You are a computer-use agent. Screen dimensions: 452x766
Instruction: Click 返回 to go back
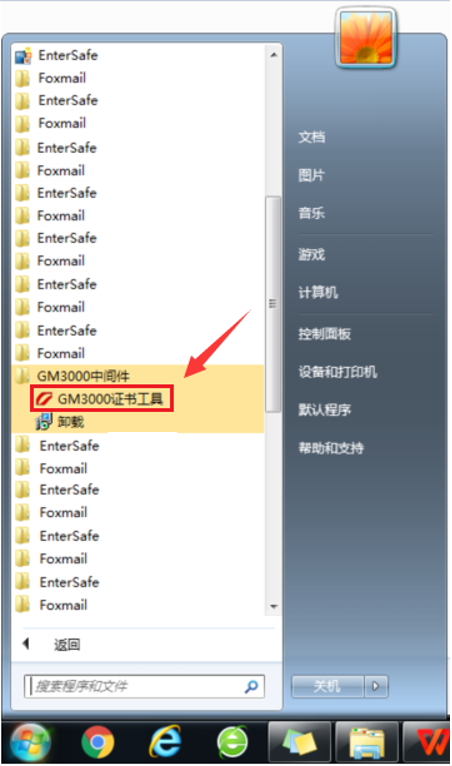click(x=66, y=645)
